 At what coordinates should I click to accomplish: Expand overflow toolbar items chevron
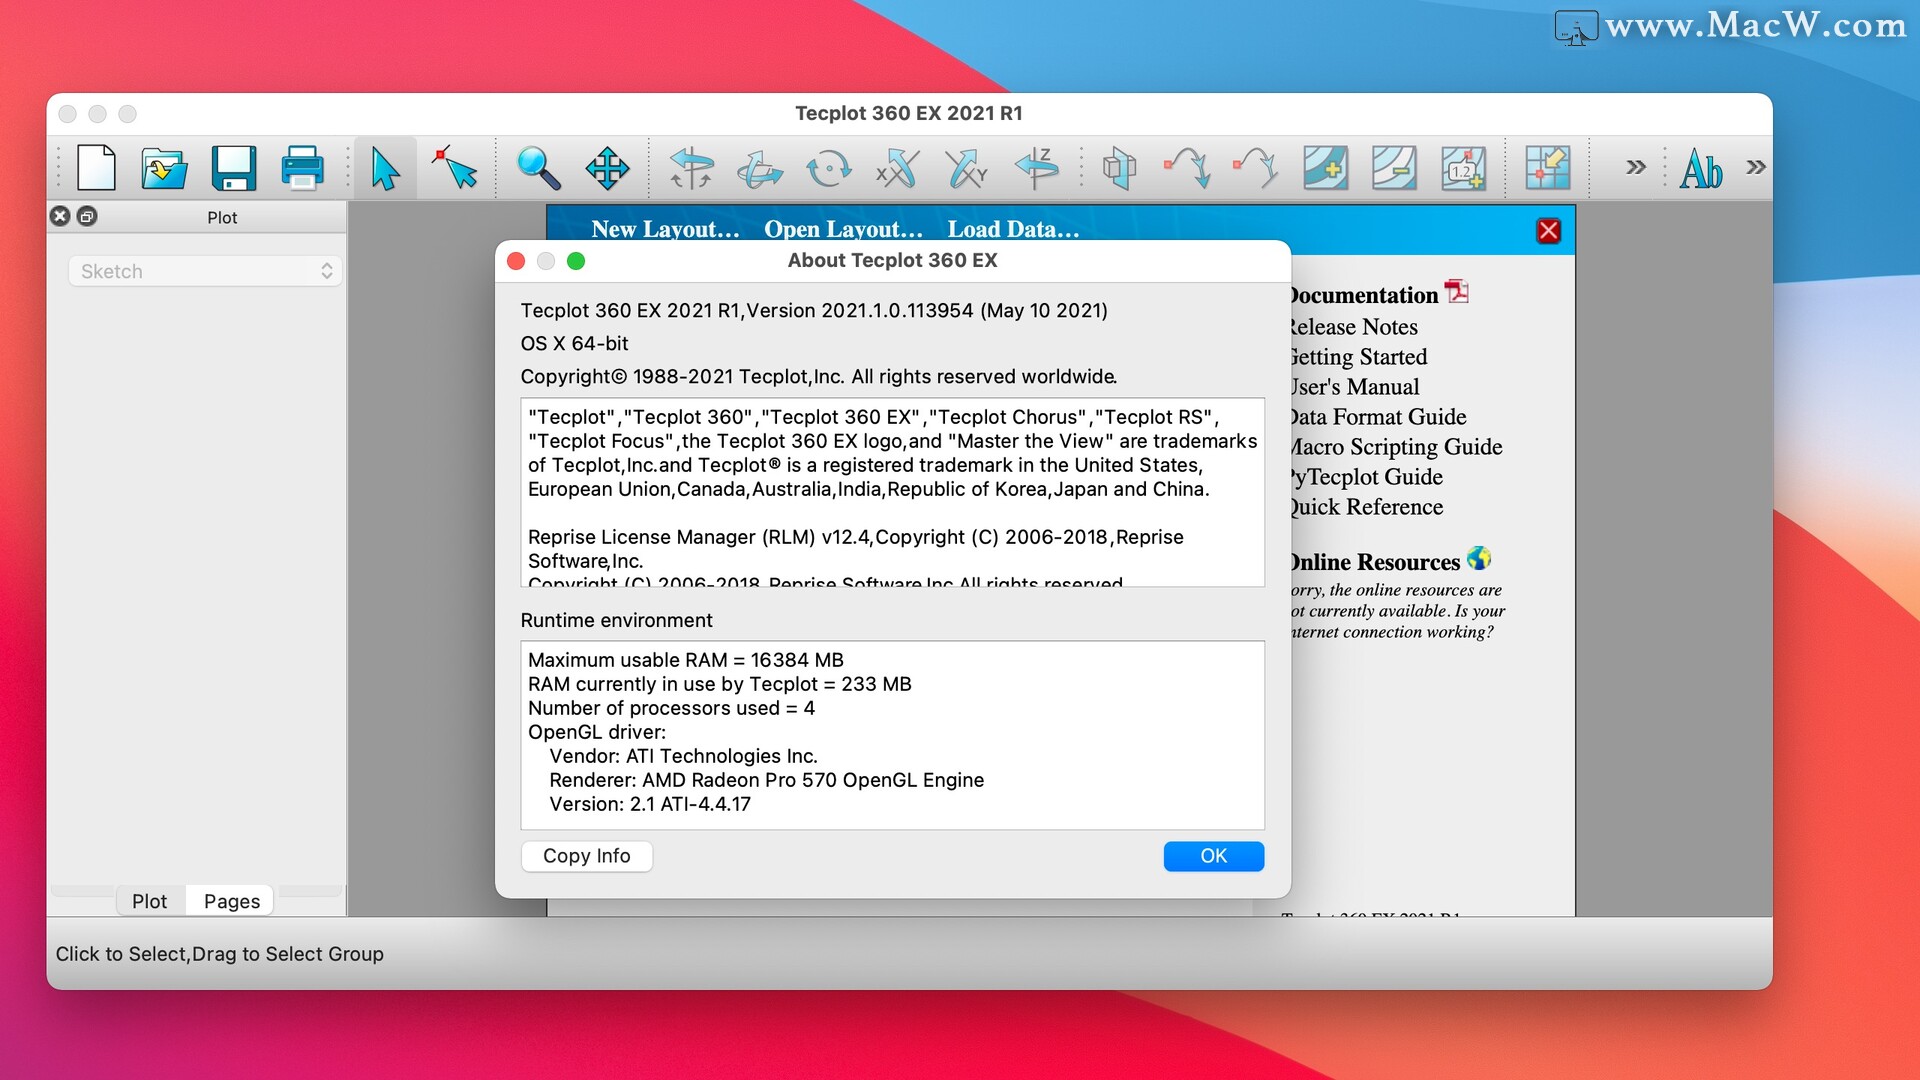1760,167
